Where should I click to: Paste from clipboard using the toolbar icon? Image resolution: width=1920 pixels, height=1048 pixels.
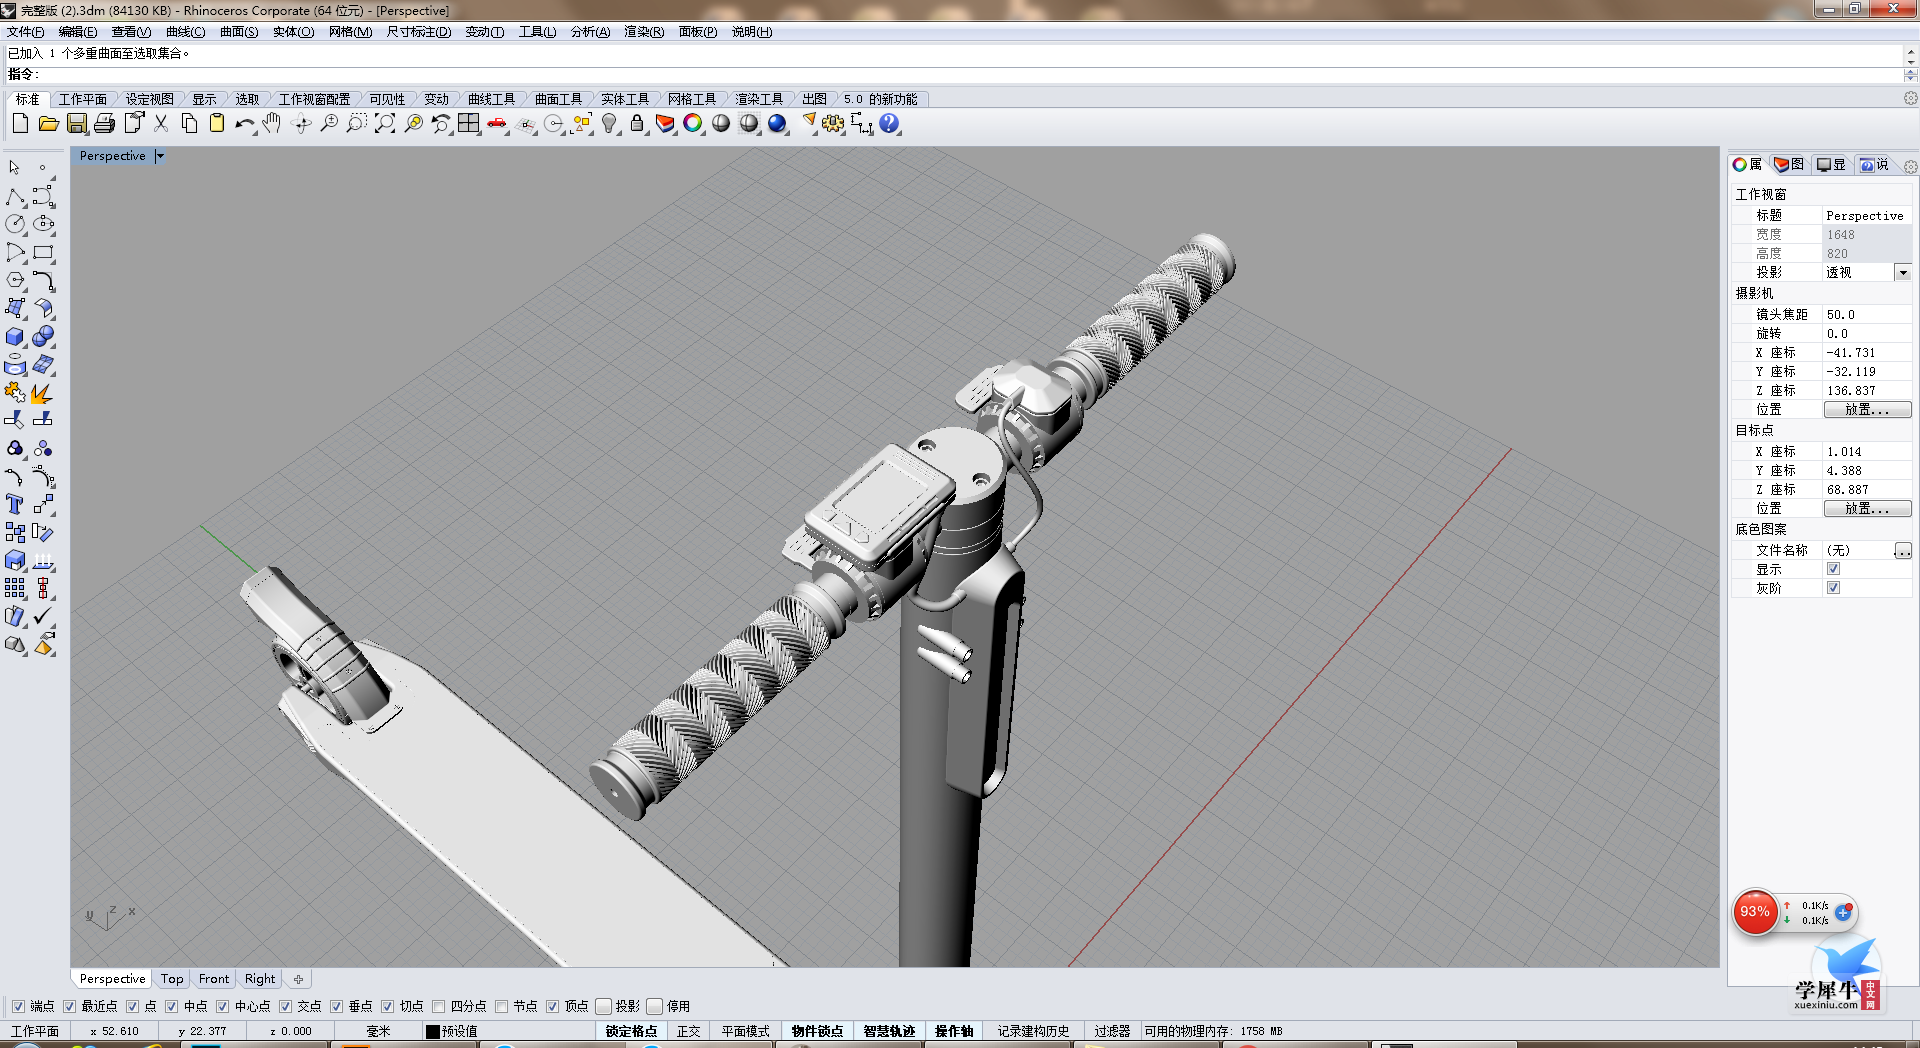coord(216,124)
